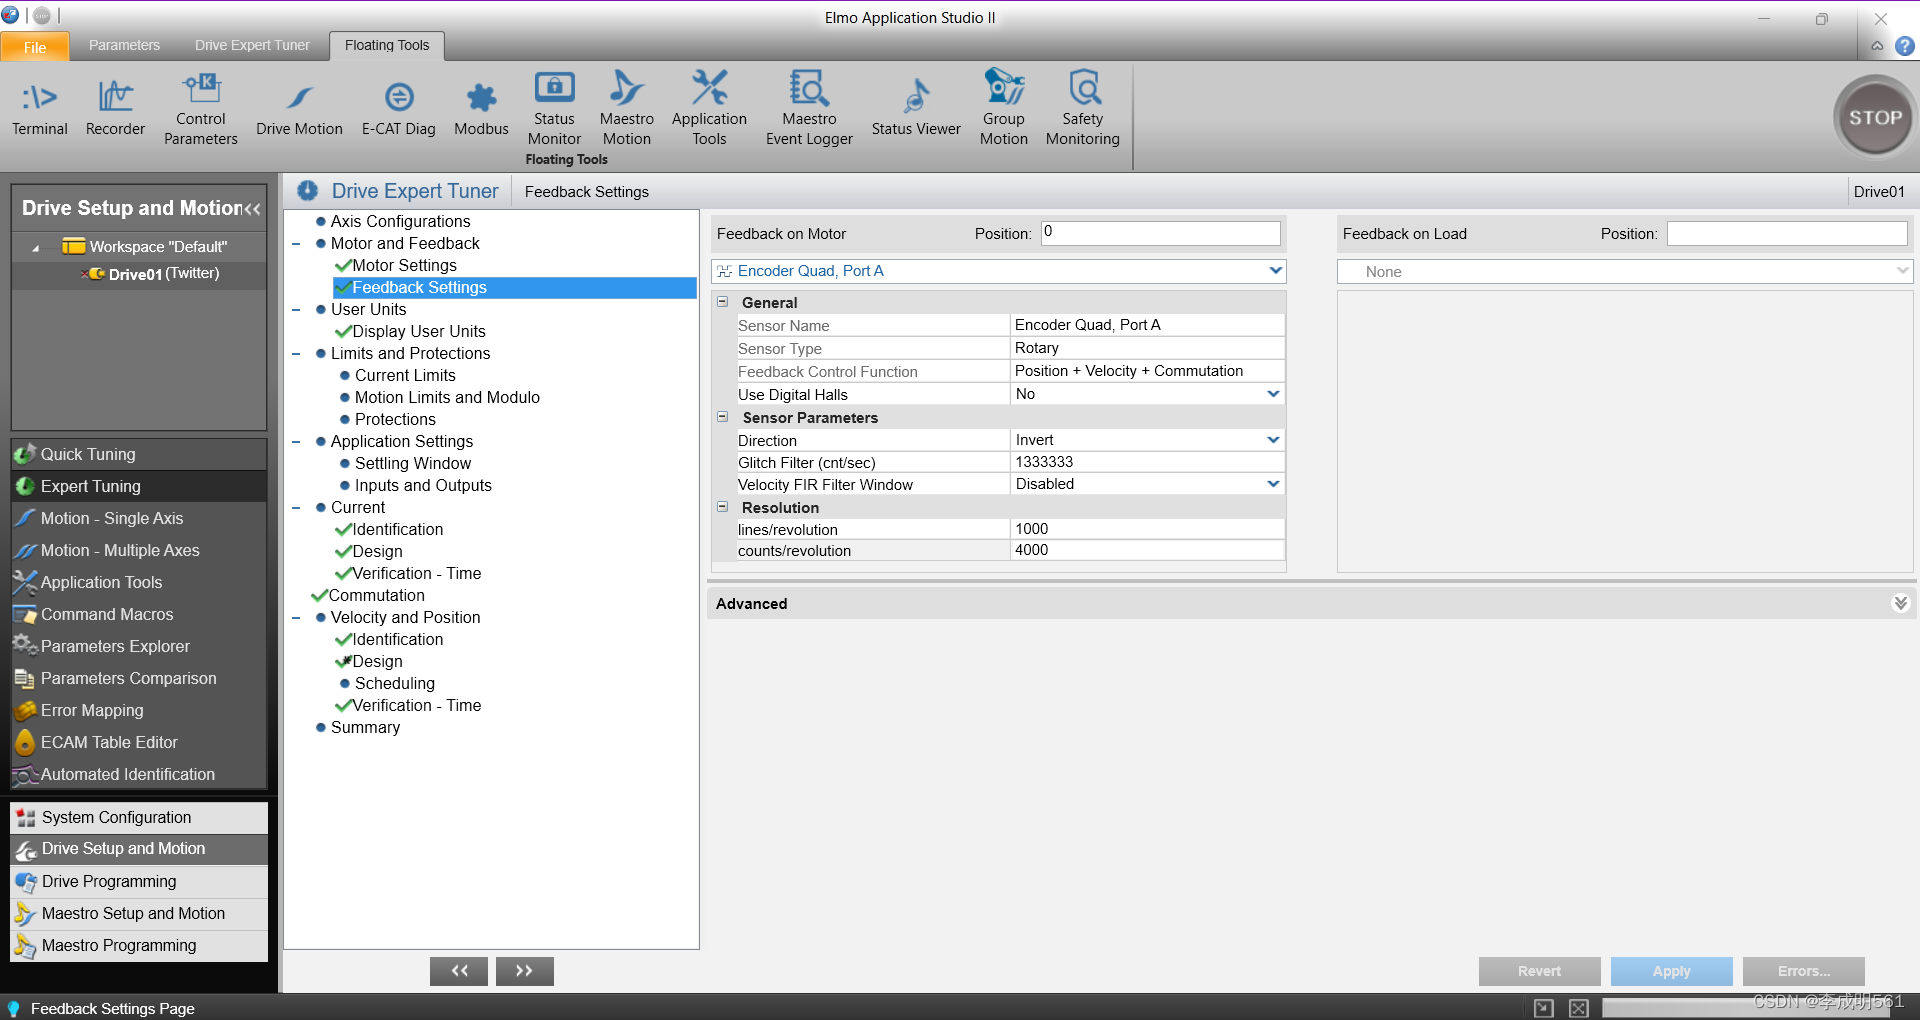
Task: Open the Direction dropdown
Action: (x=1273, y=440)
